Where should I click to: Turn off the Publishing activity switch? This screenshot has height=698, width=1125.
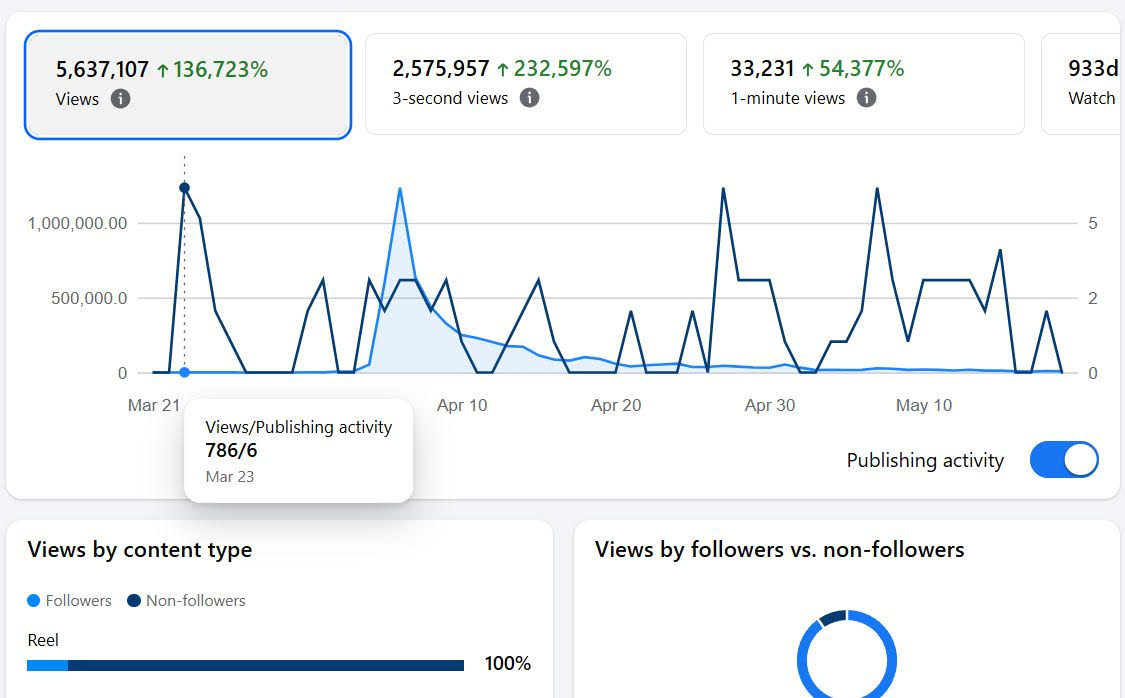[x=1064, y=460]
